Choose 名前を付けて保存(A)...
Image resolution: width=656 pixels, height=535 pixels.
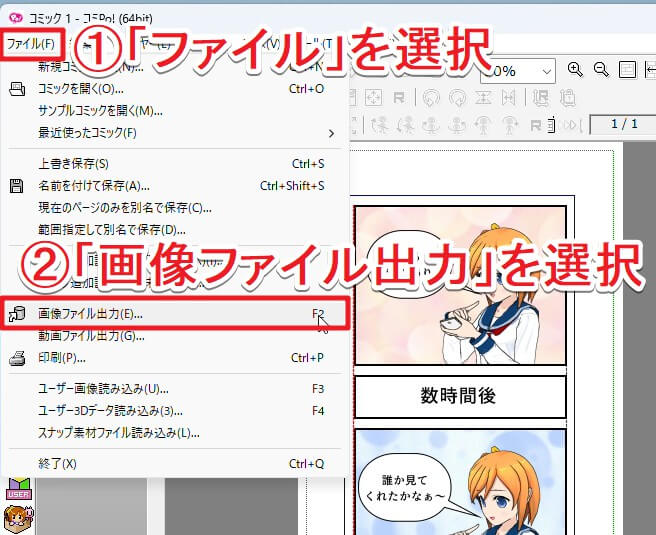point(175,185)
